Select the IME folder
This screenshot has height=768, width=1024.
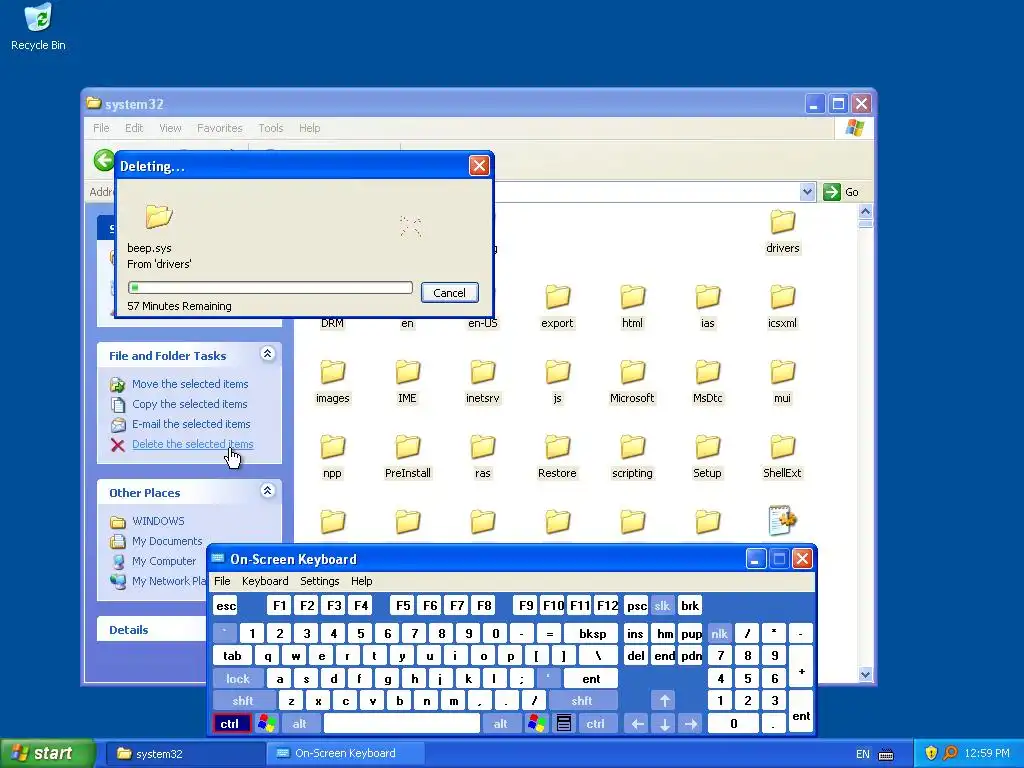[408, 381]
